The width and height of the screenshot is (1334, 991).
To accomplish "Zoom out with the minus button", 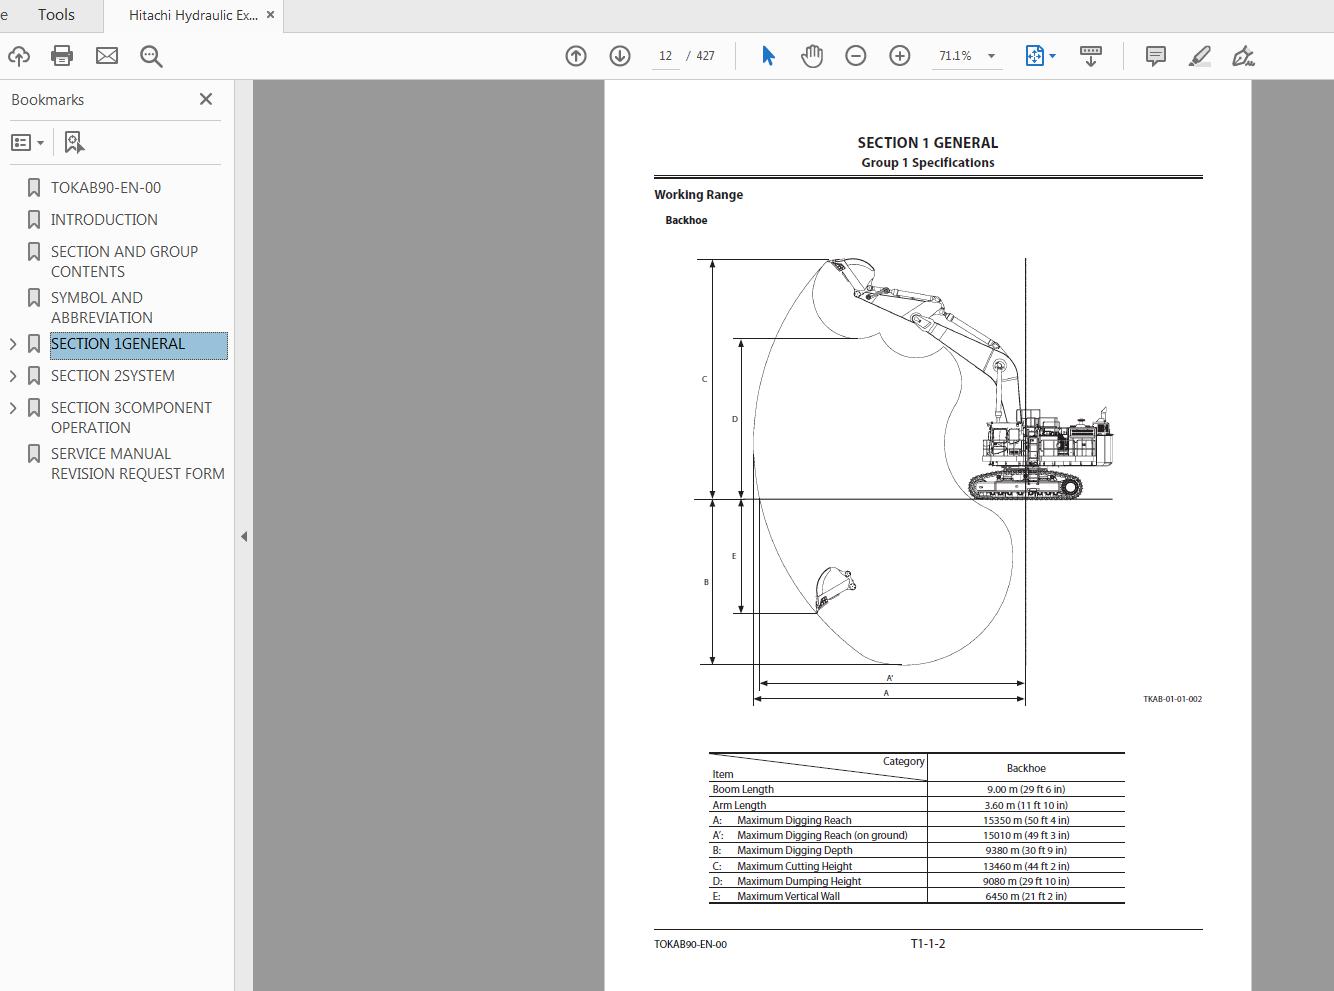I will (856, 56).
